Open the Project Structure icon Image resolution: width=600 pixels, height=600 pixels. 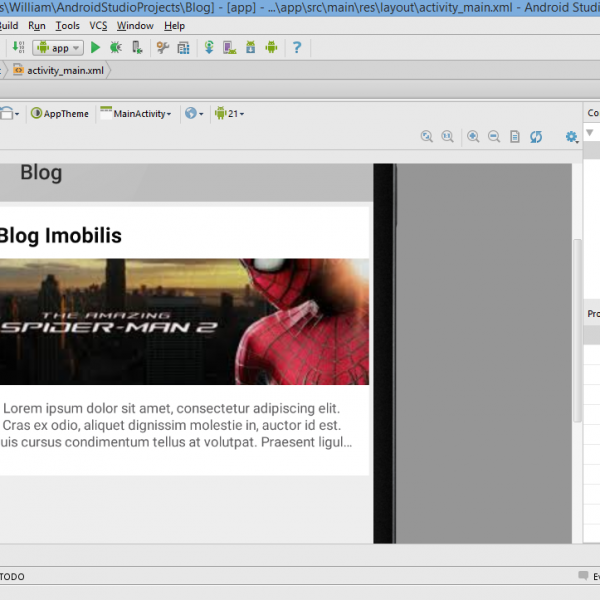click(183, 48)
